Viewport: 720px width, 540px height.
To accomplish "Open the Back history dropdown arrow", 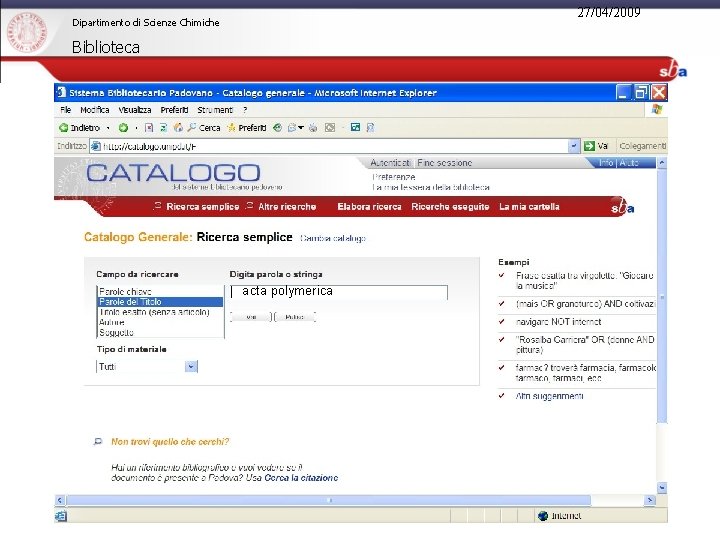I will click(x=108, y=128).
